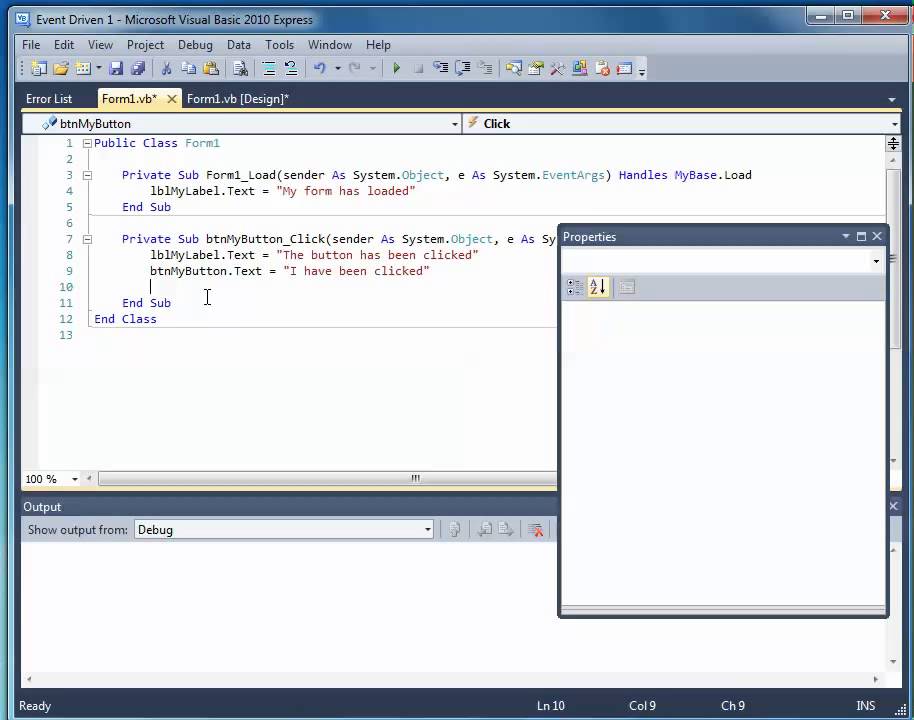Click the Undo arrow icon
Screen dimensions: 914x720
(x=319, y=69)
